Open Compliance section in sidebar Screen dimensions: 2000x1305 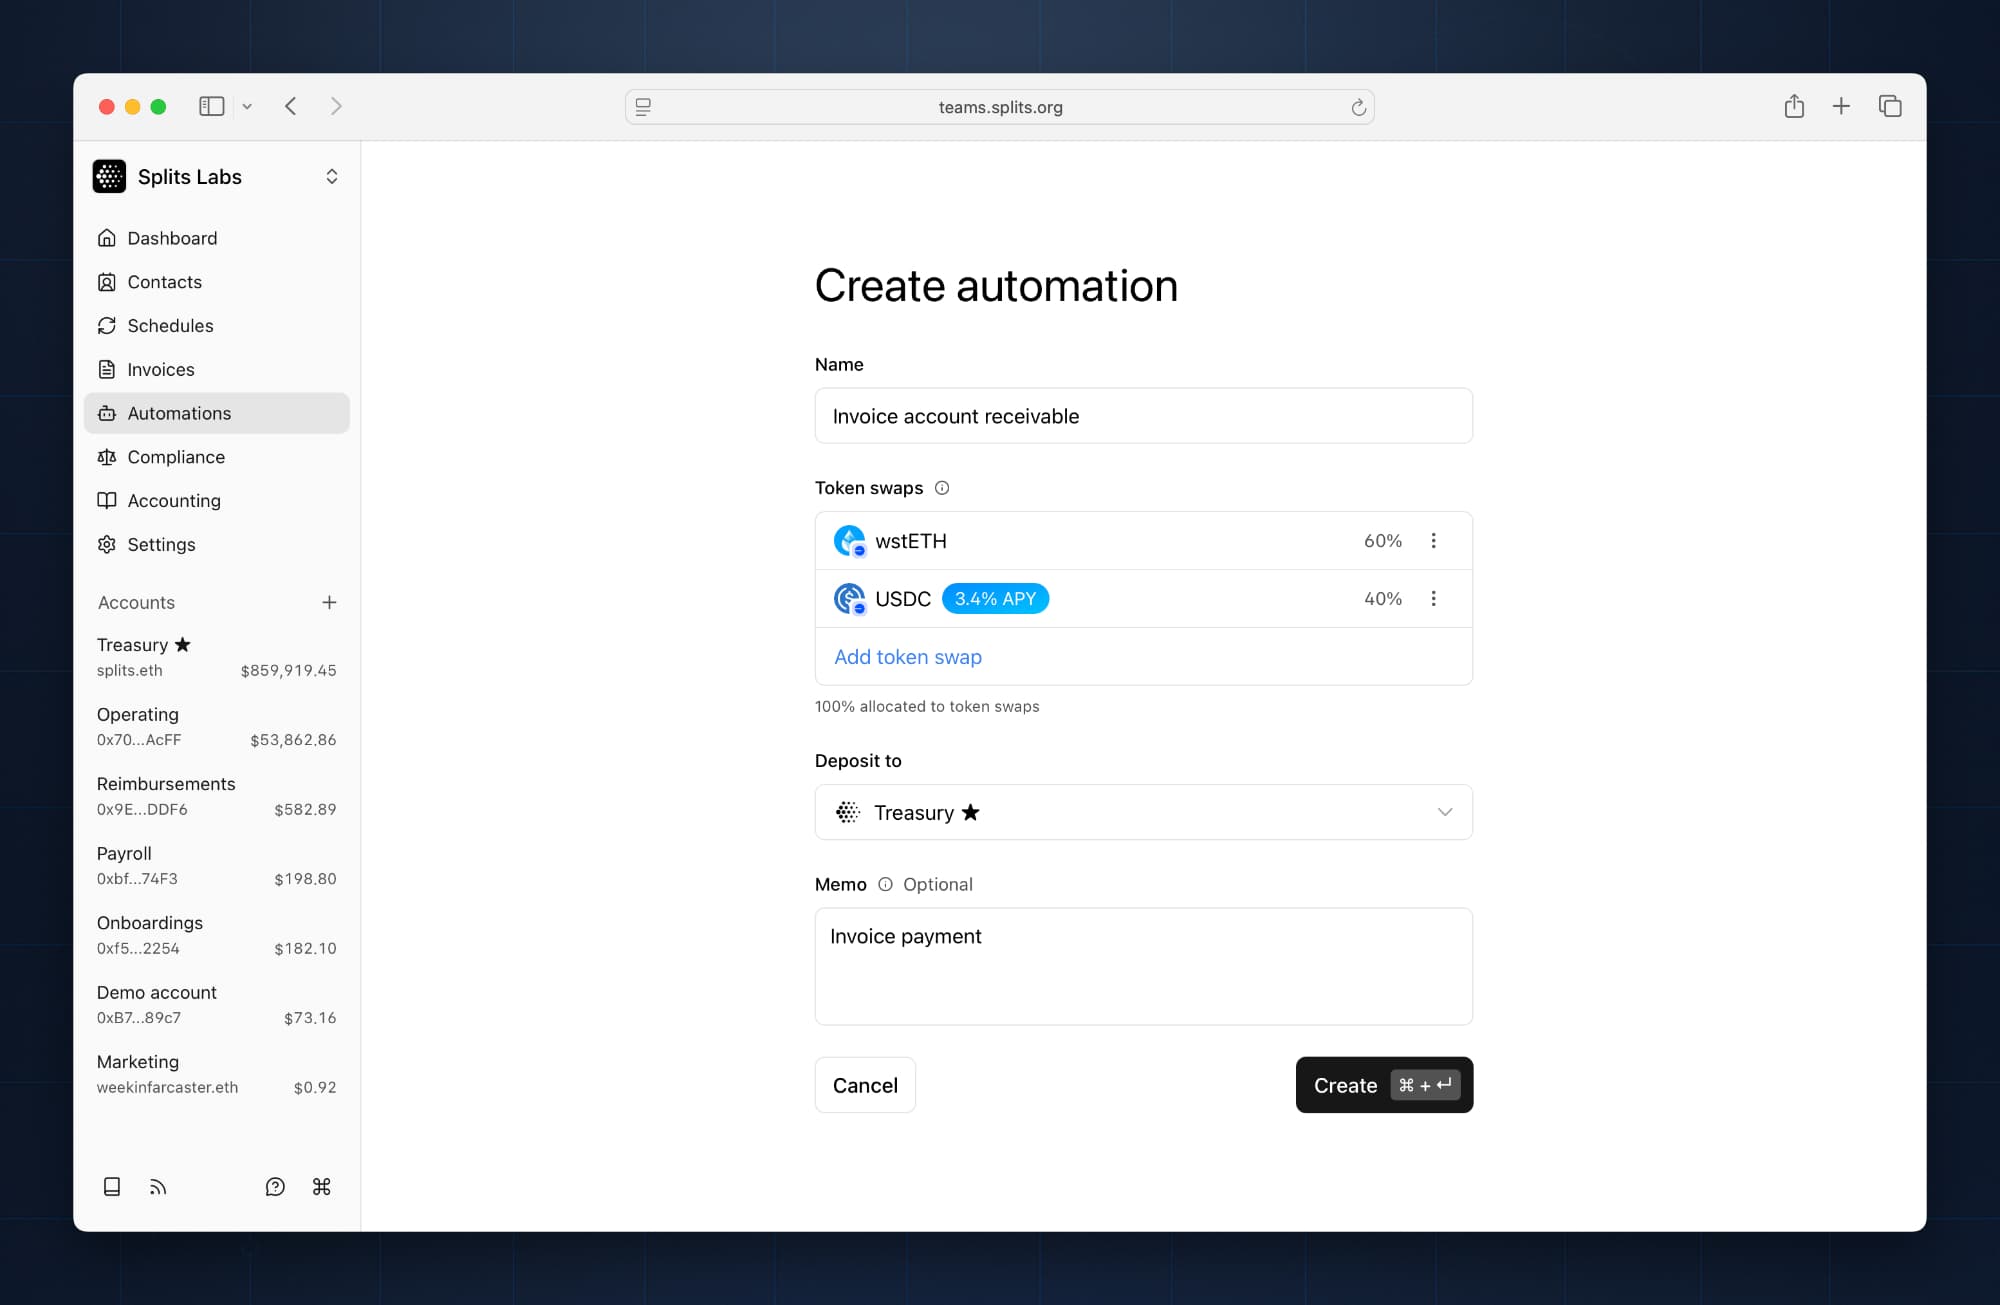(175, 457)
